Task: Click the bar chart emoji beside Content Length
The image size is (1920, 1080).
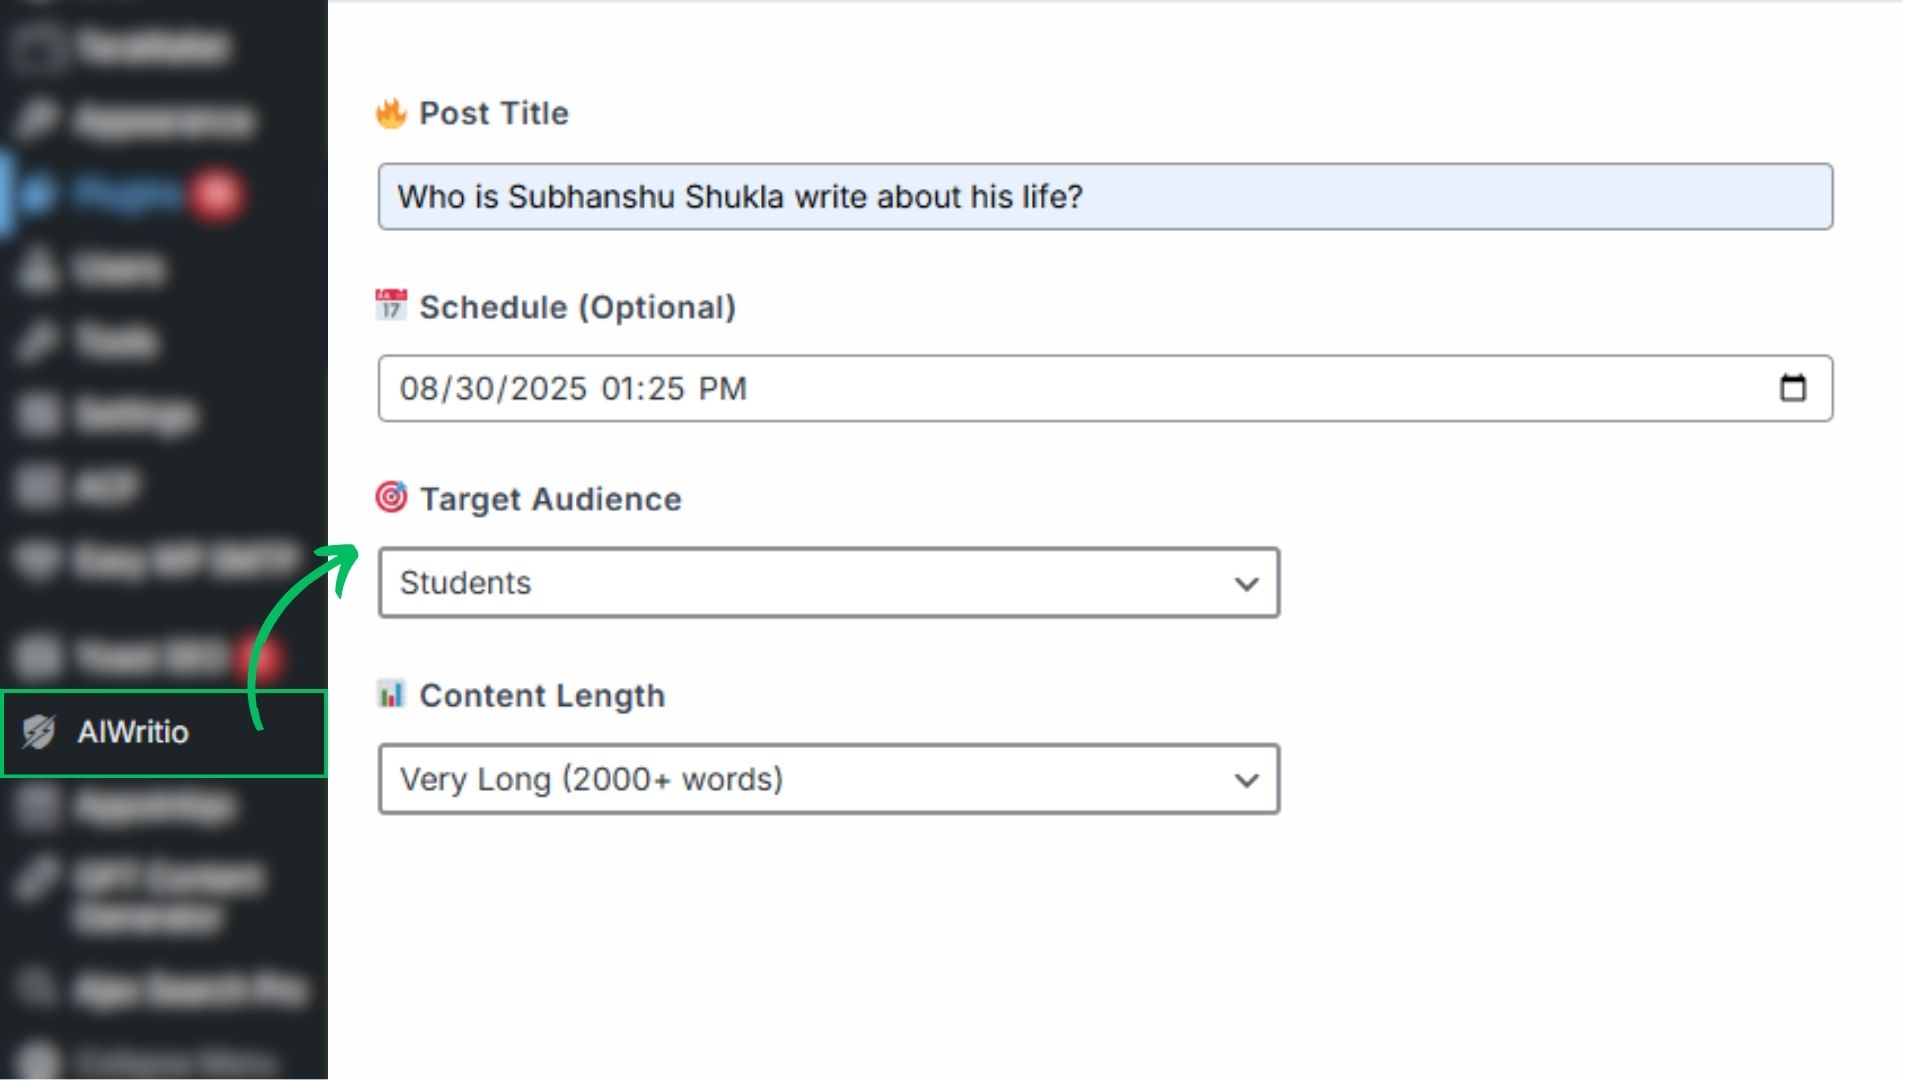Action: coord(391,695)
